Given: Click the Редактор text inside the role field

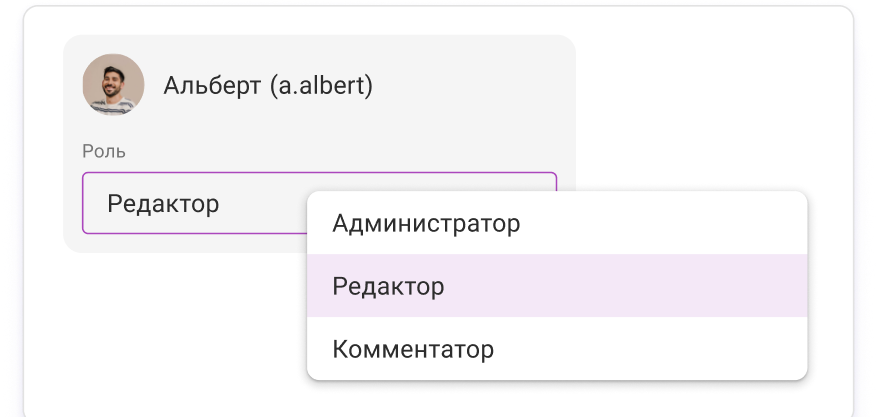Looking at the screenshot, I should coord(163,204).
